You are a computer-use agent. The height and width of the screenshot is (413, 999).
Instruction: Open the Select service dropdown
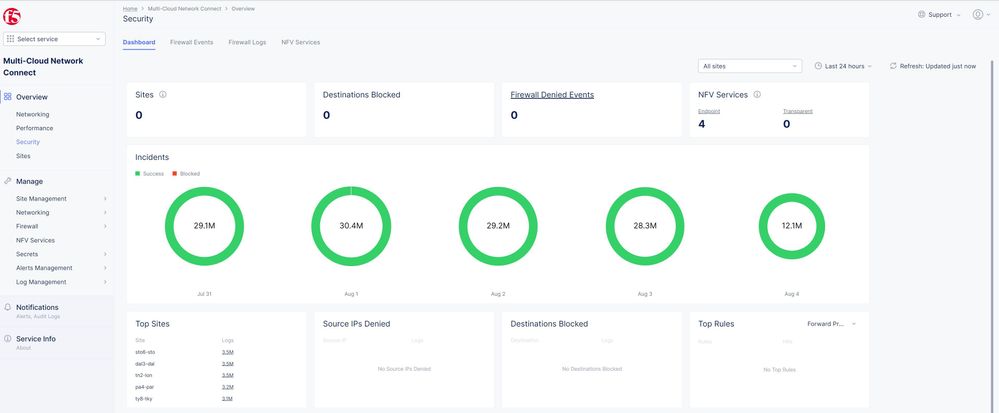(x=55, y=39)
